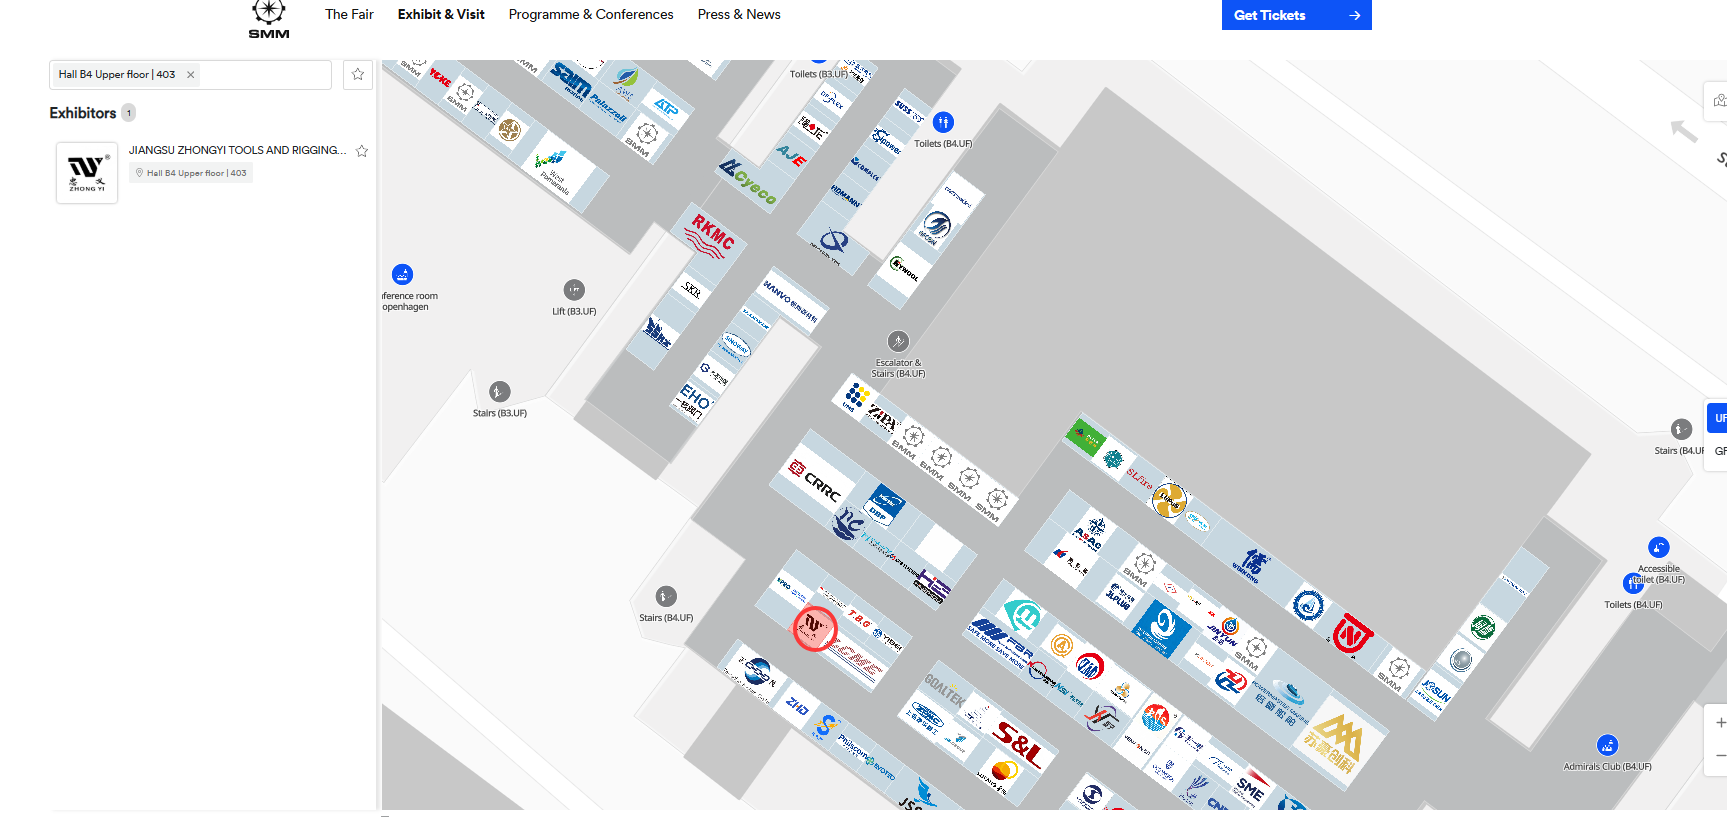Select the ZAPA booth on map
This screenshot has height=817, width=1727.
click(x=882, y=417)
